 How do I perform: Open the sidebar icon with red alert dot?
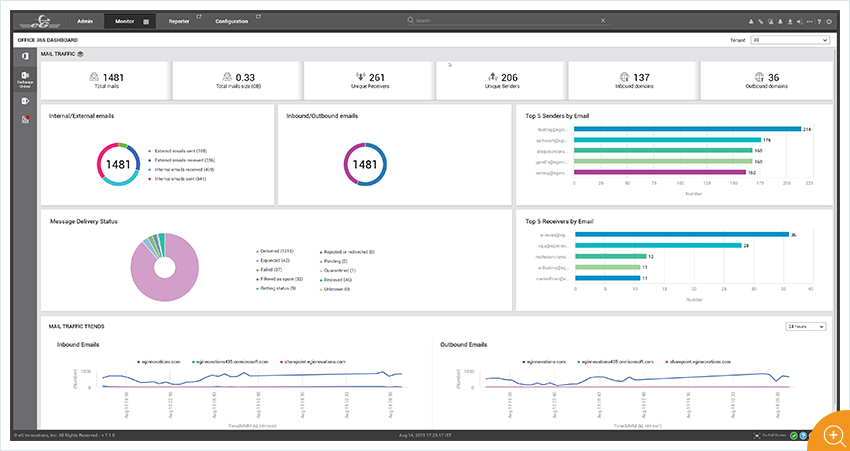tap(25, 119)
